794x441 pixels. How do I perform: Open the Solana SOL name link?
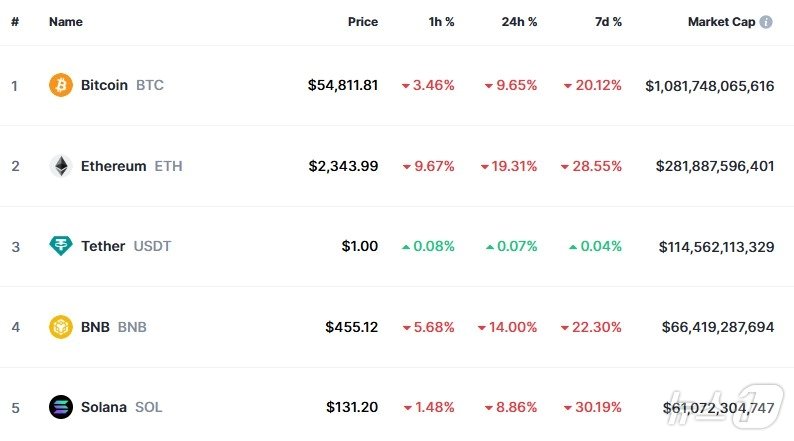pyautogui.click(x=122, y=407)
